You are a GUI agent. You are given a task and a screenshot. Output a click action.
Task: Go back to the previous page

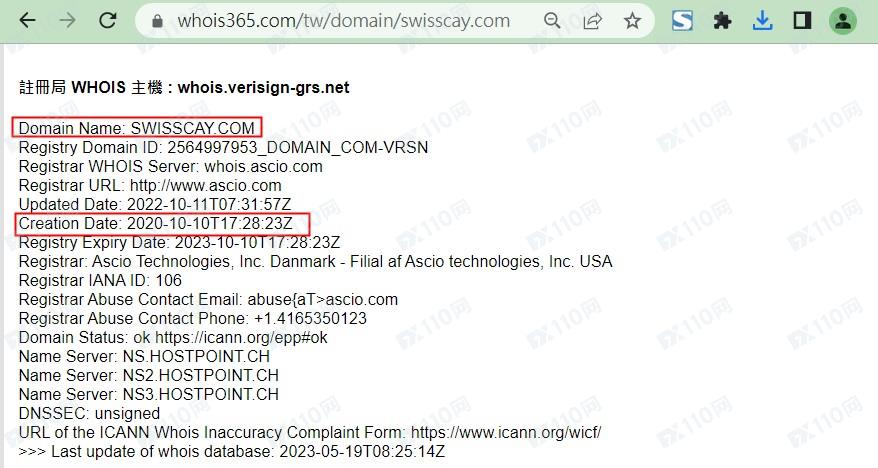coord(27,21)
